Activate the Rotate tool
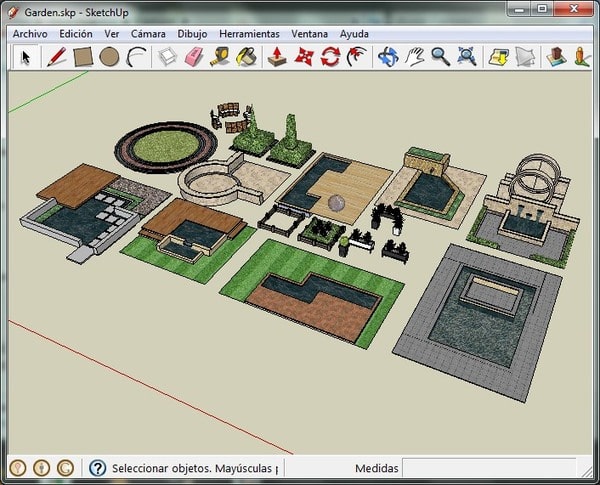 pyautogui.click(x=330, y=57)
